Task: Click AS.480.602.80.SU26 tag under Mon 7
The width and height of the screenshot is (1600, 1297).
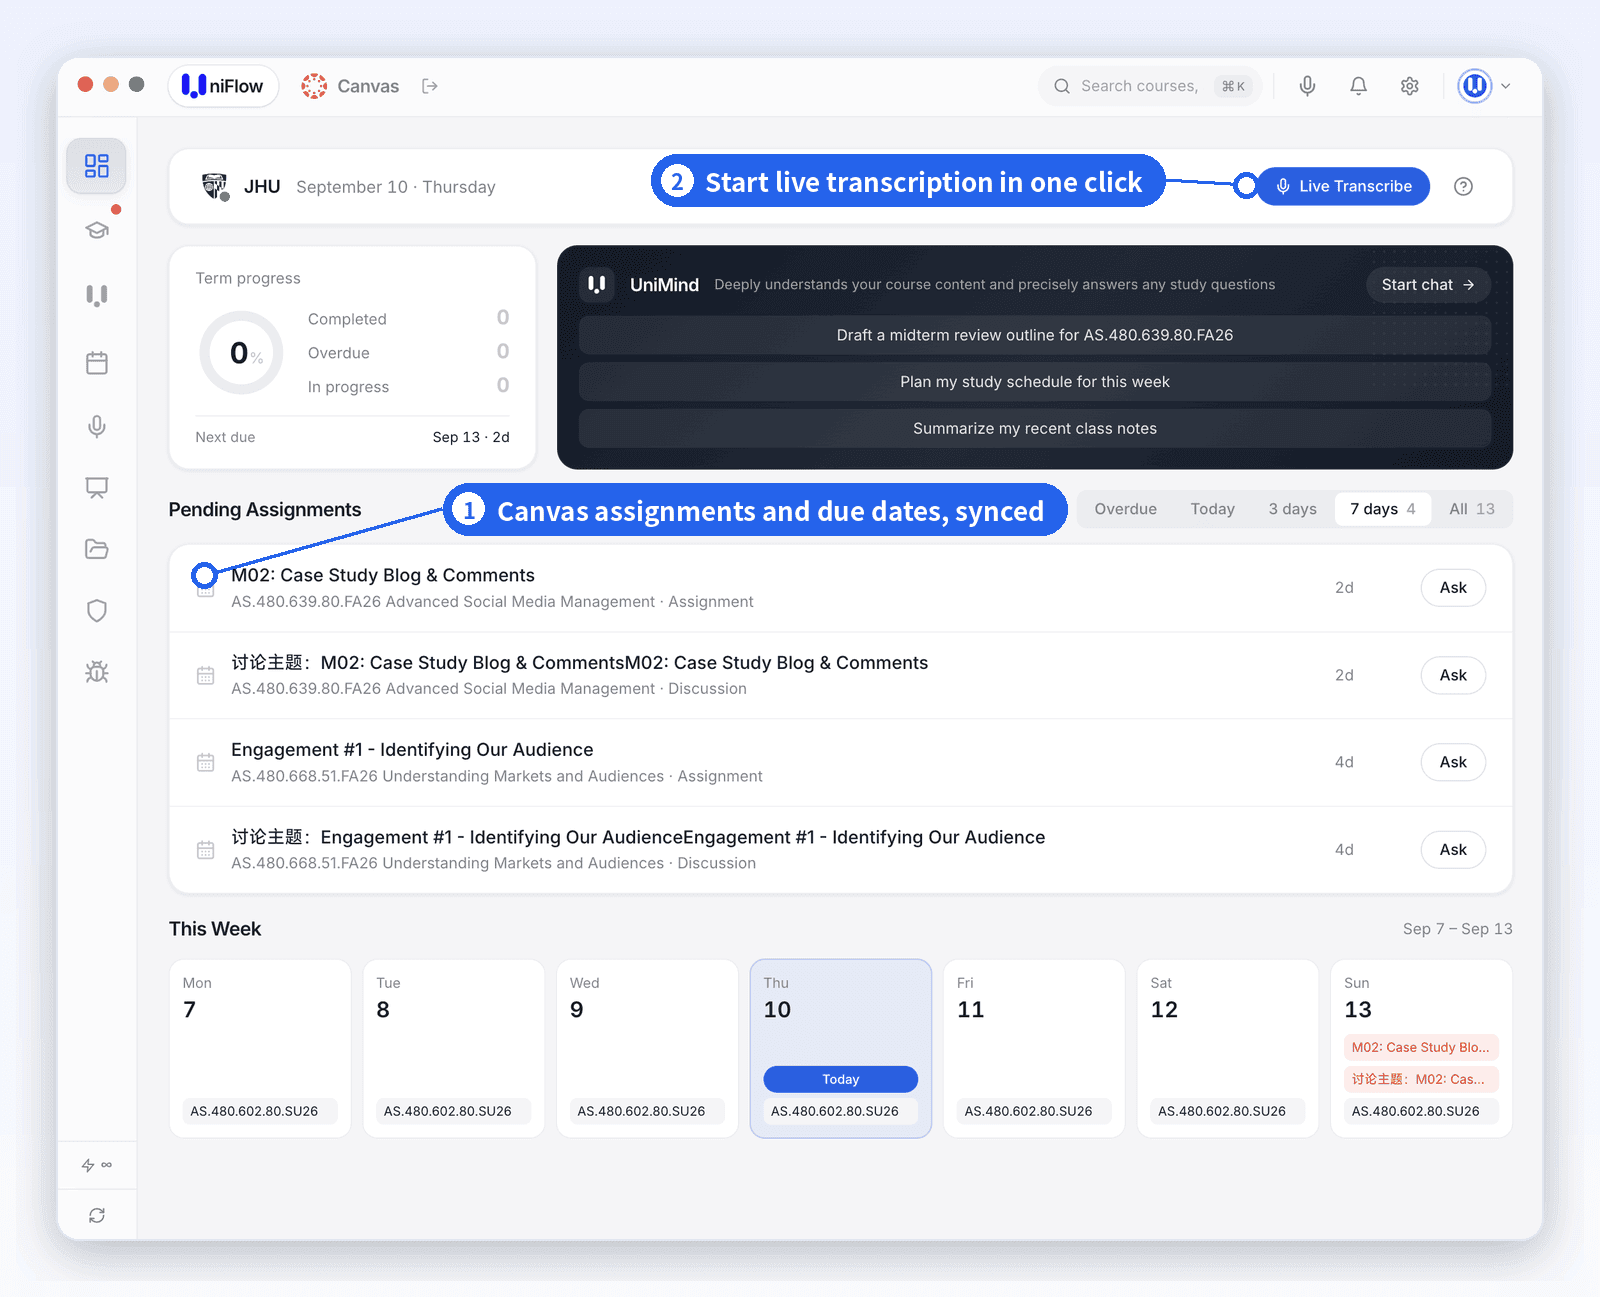Action: tap(260, 1111)
